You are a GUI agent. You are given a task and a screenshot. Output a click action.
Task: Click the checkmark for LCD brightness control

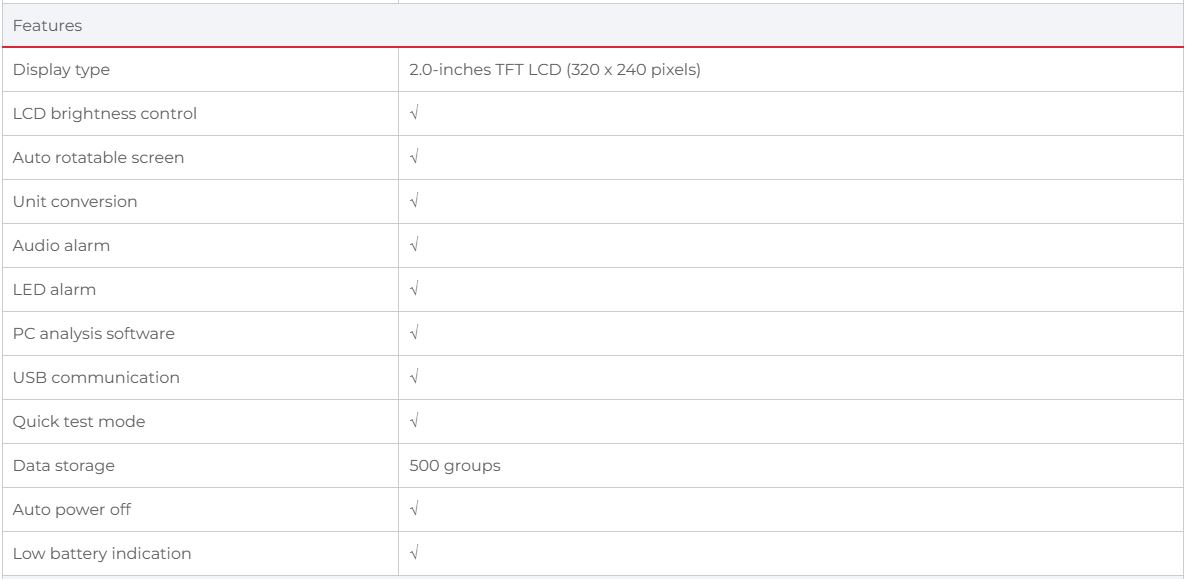[x=414, y=114]
